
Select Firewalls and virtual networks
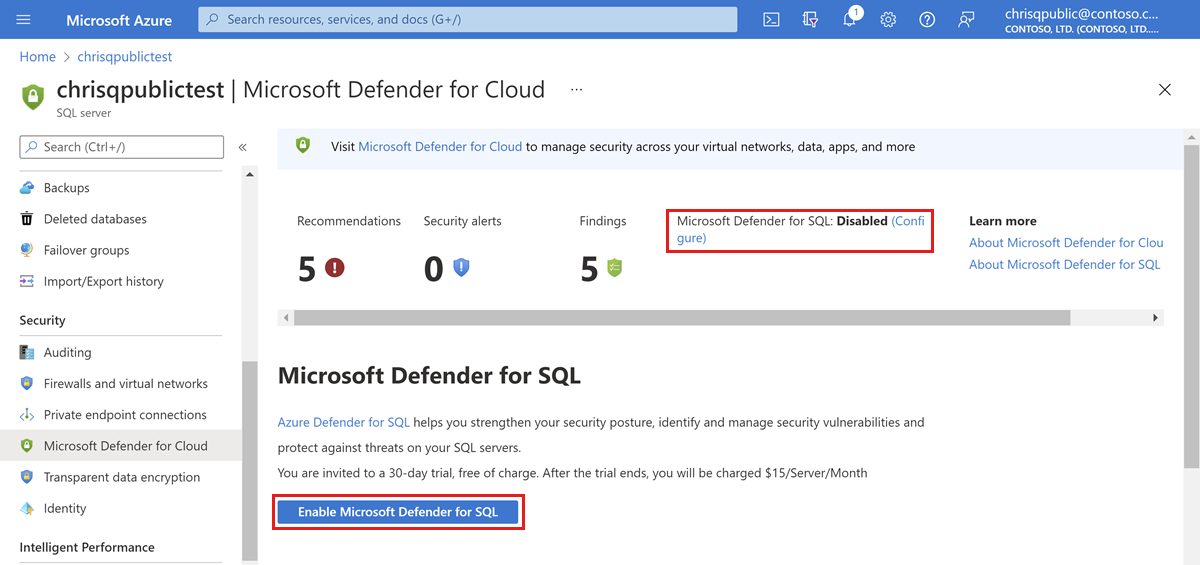(x=125, y=383)
